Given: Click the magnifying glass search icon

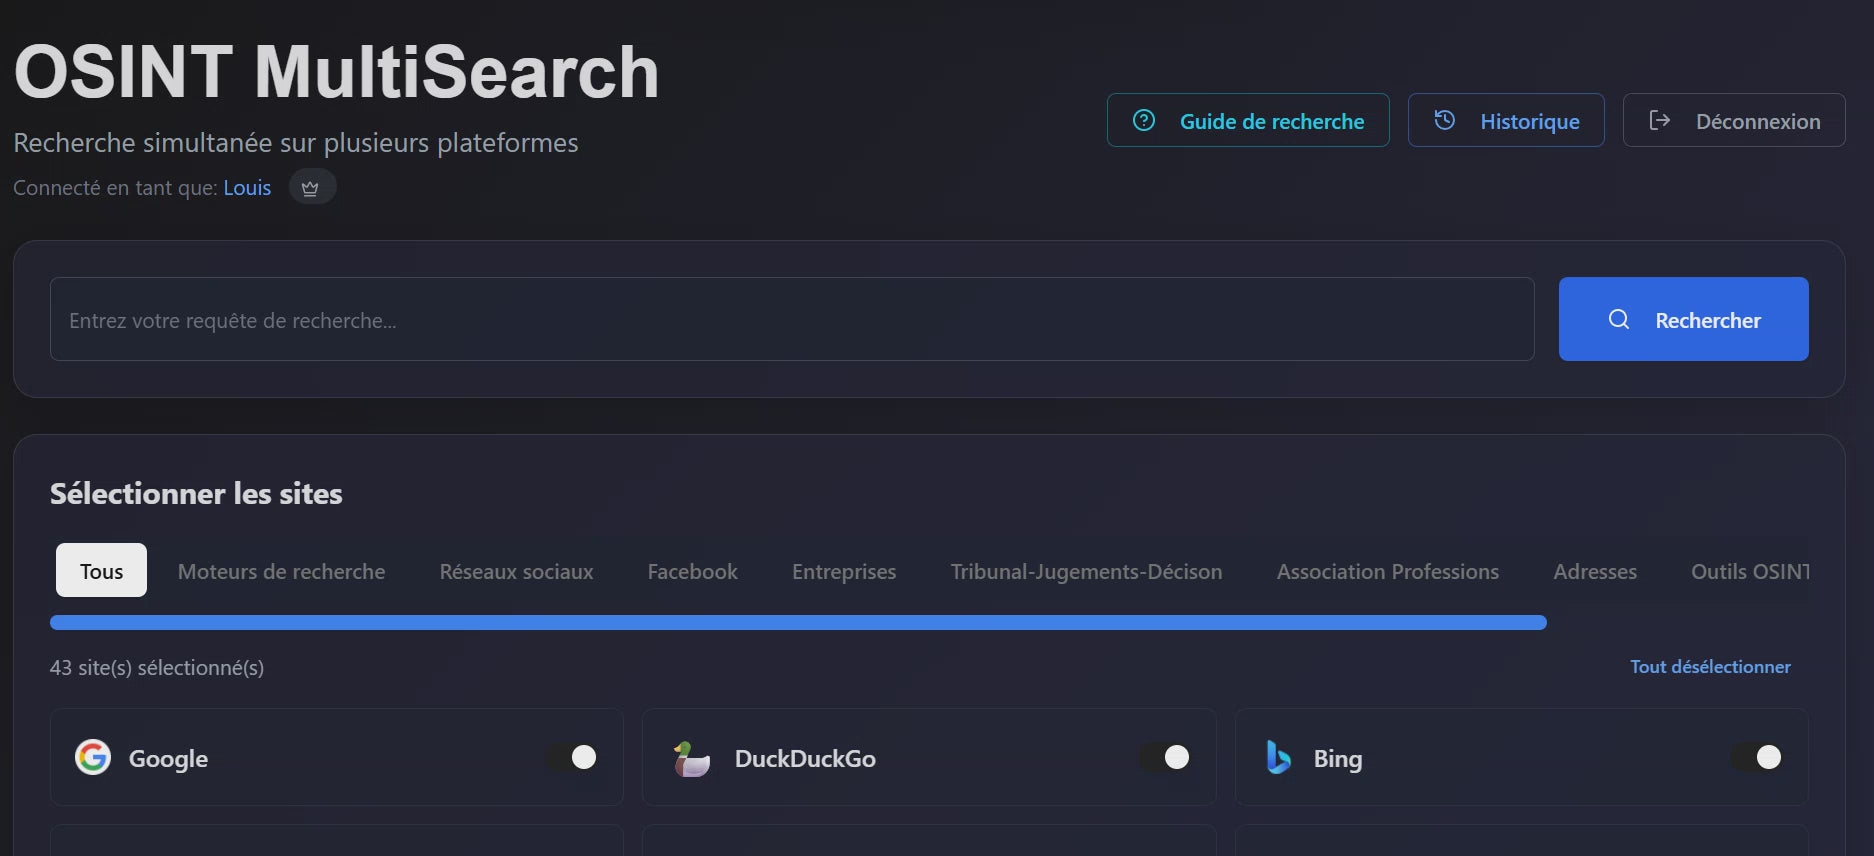Looking at the screenshot, I should (1618, 320).
